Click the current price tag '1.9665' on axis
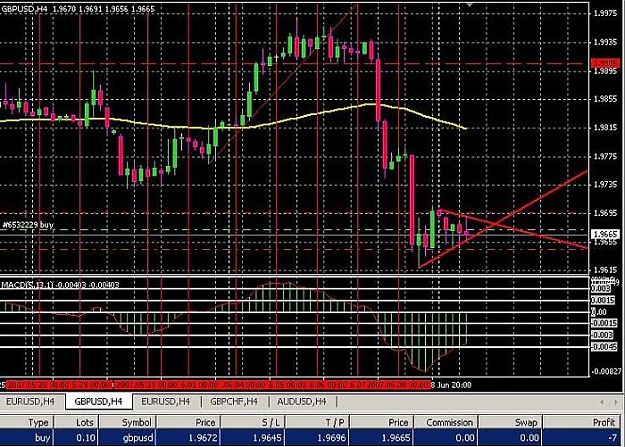The width and height of the screenshot is (625, 447). (605, 234)
